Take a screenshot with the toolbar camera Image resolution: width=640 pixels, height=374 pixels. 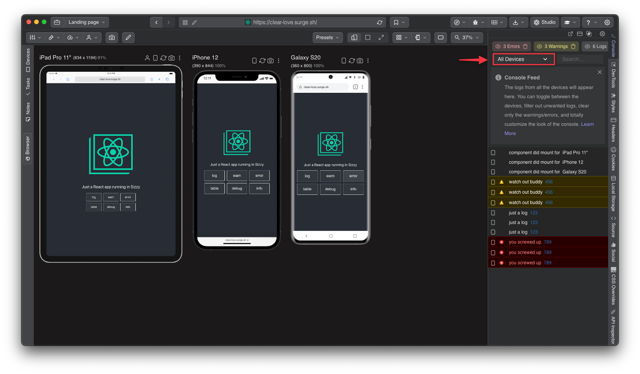[111, 38]
